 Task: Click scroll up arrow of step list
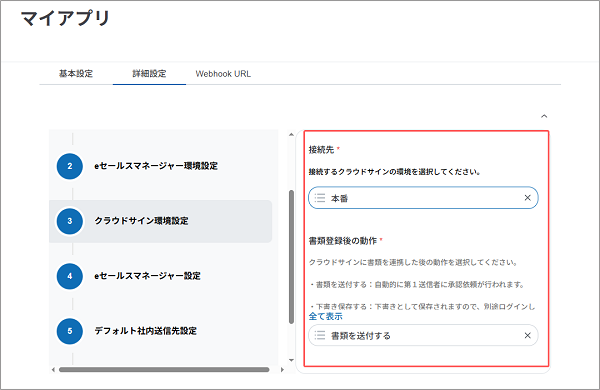point(292,134)
